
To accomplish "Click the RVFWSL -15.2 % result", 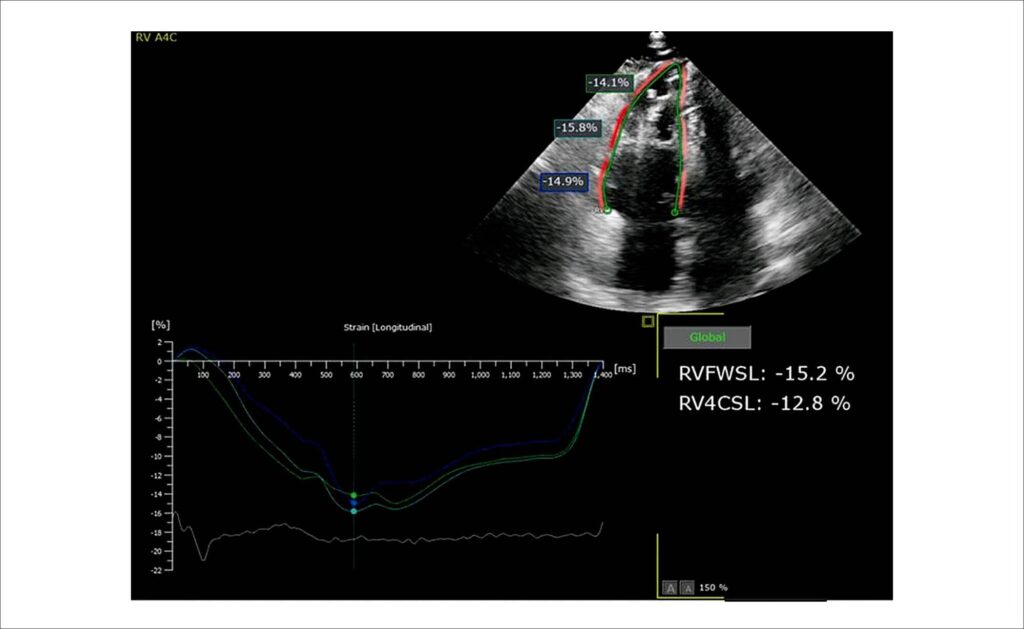I will pos(767,373).
